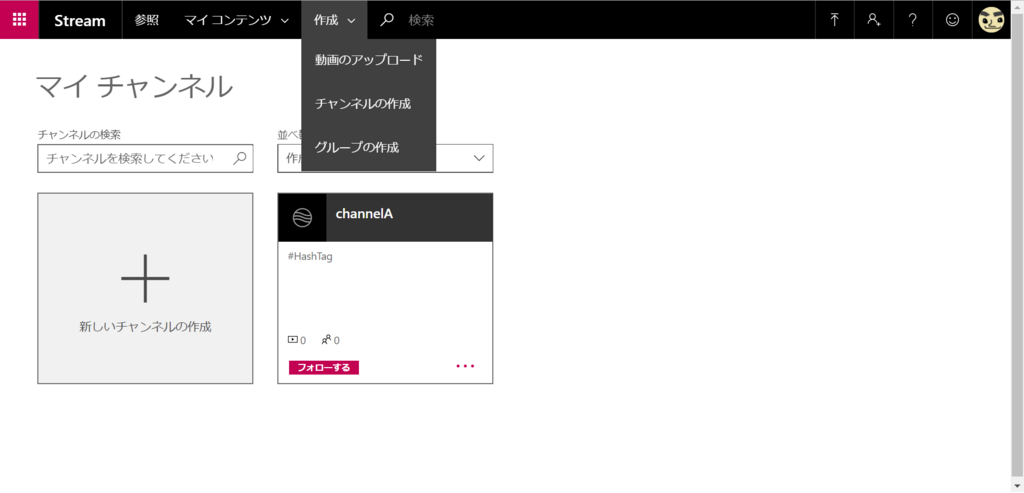Open the user profile avatar
The image size is (1024, 493).
(x=991, y=20)
